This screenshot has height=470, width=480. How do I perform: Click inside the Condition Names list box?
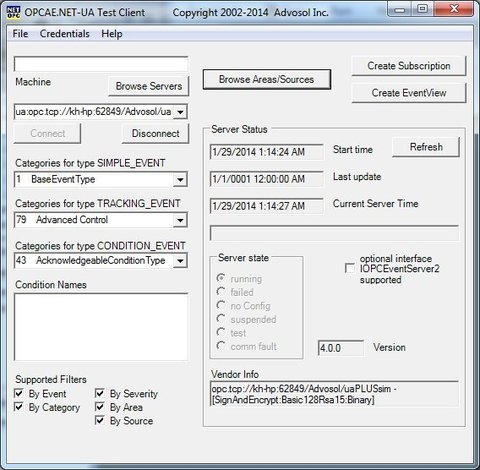(x=101, y=327)
